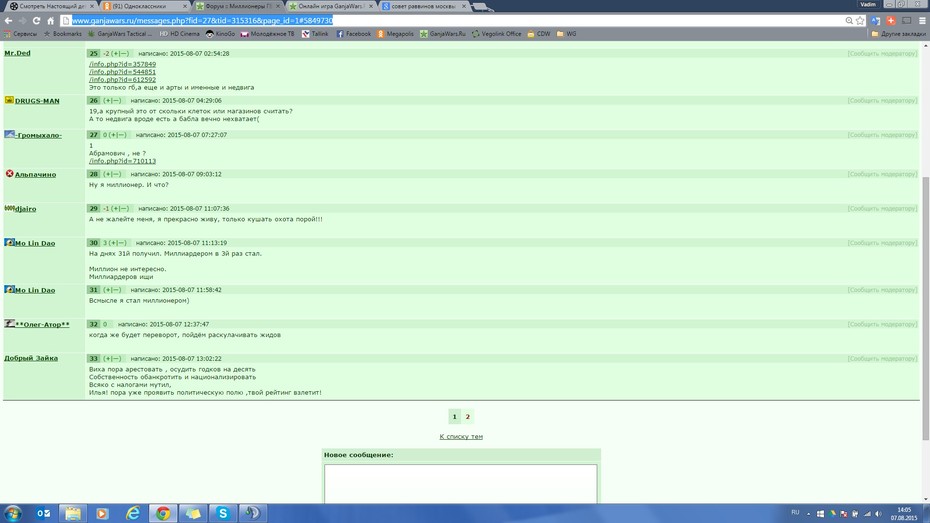Click К списку тем link
930x523 pixels.
[461, 436]
